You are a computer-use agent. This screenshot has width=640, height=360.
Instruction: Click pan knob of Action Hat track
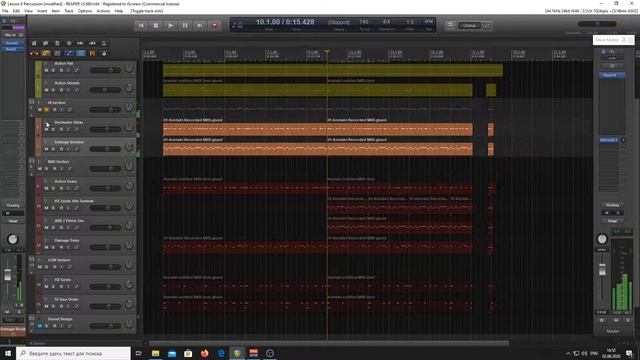[x=129, y=68]
